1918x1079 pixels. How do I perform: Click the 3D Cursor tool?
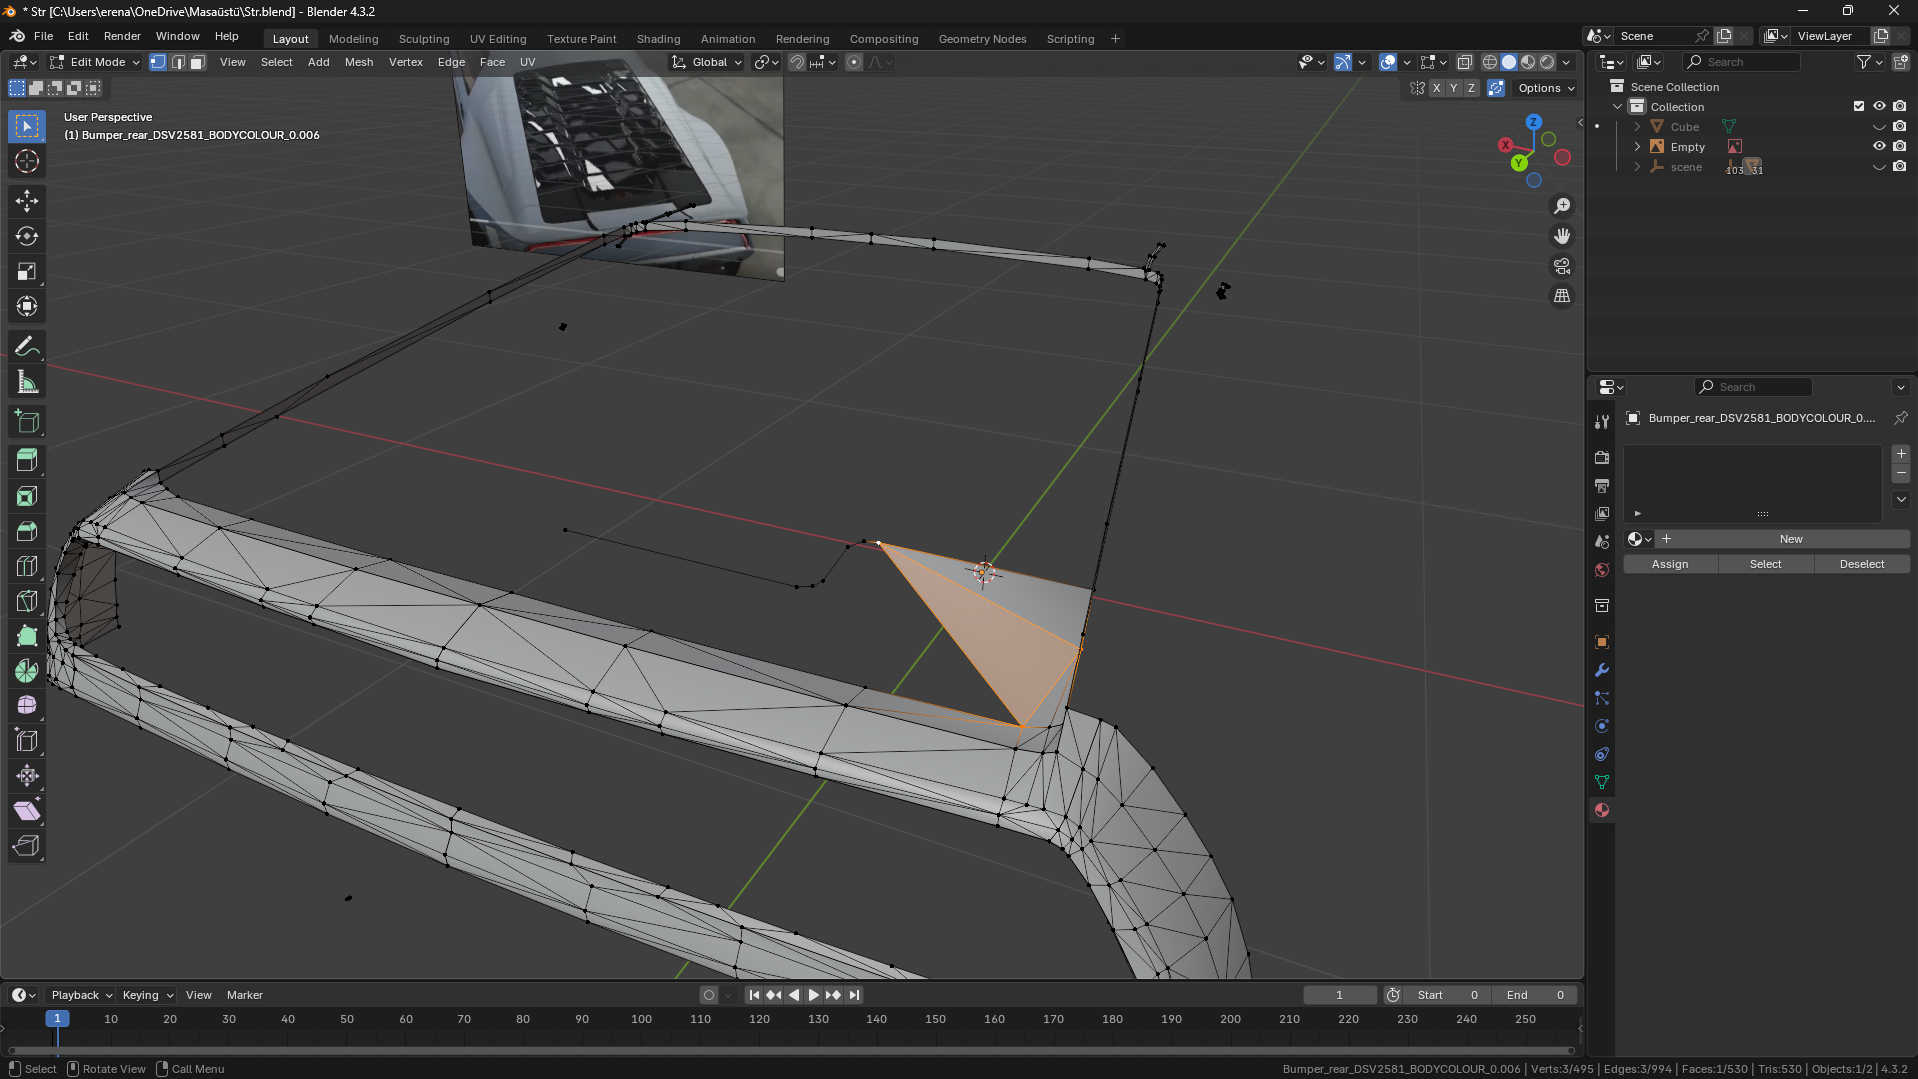[27, 161]
